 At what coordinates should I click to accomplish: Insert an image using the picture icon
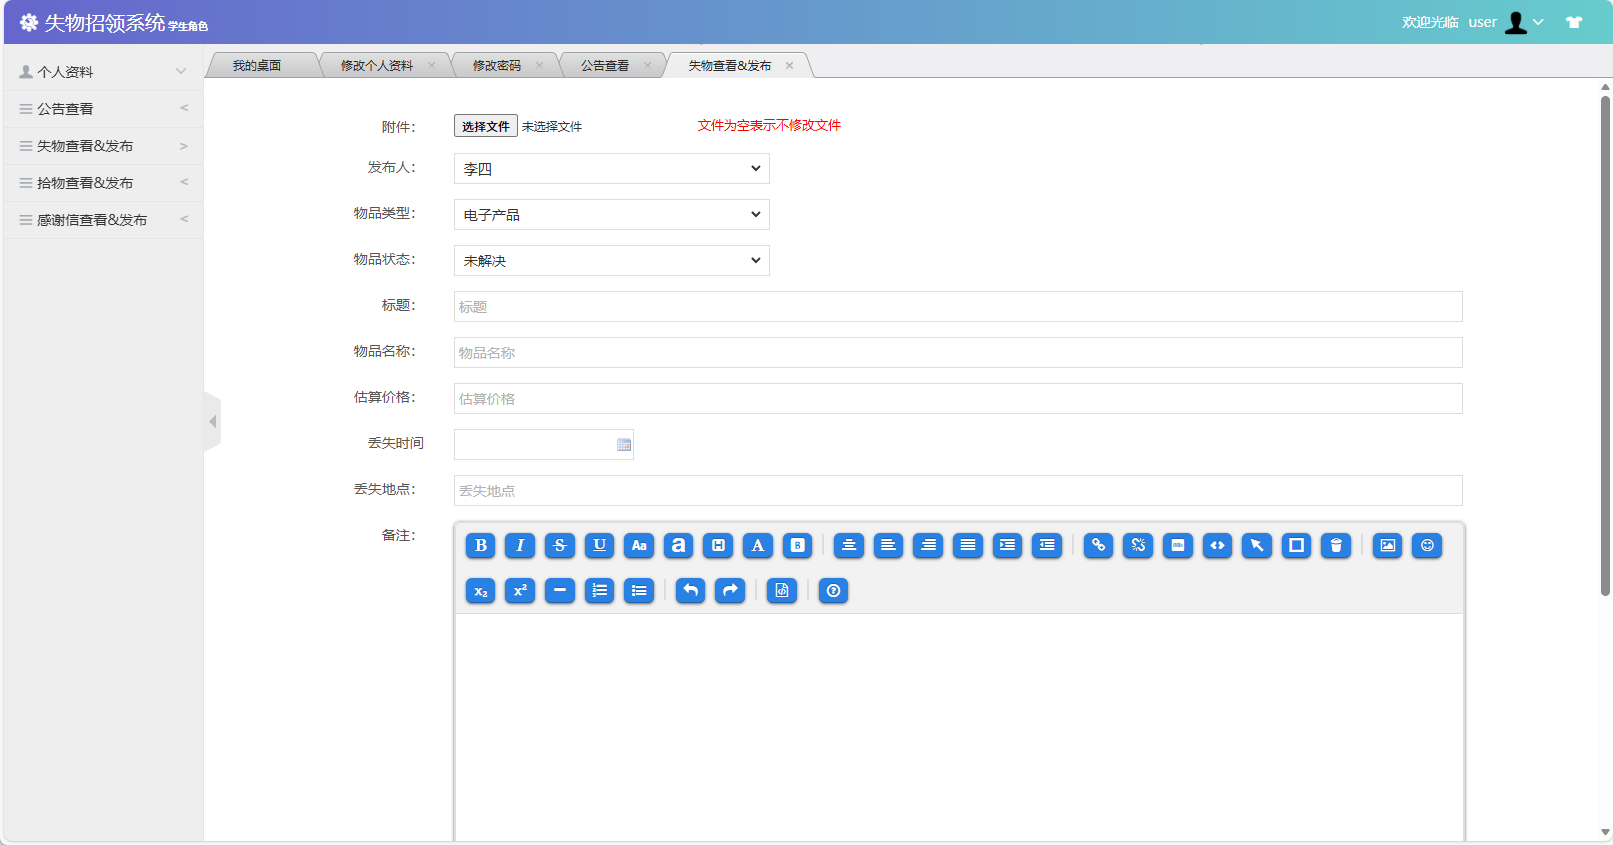coord(1387,545)
